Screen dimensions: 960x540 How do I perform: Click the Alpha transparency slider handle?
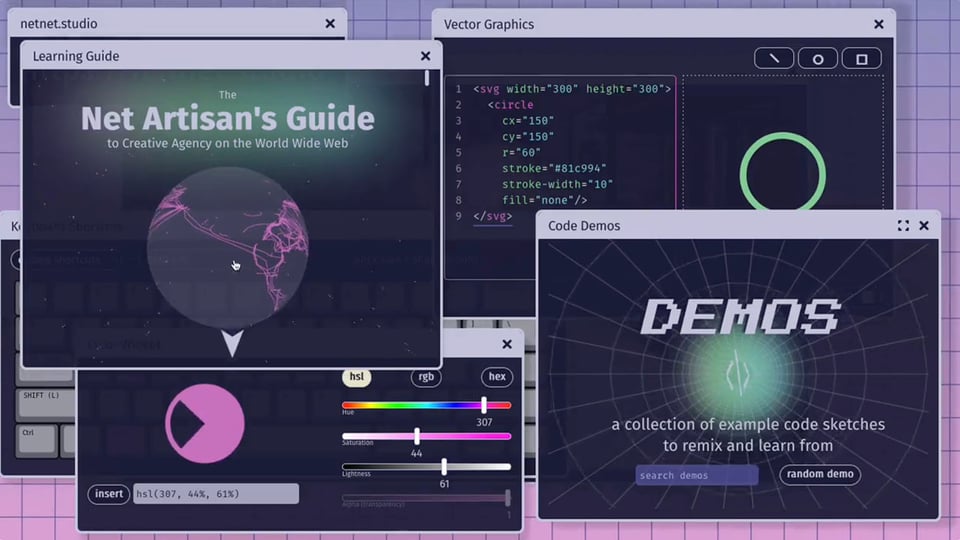tap(508, 498)
